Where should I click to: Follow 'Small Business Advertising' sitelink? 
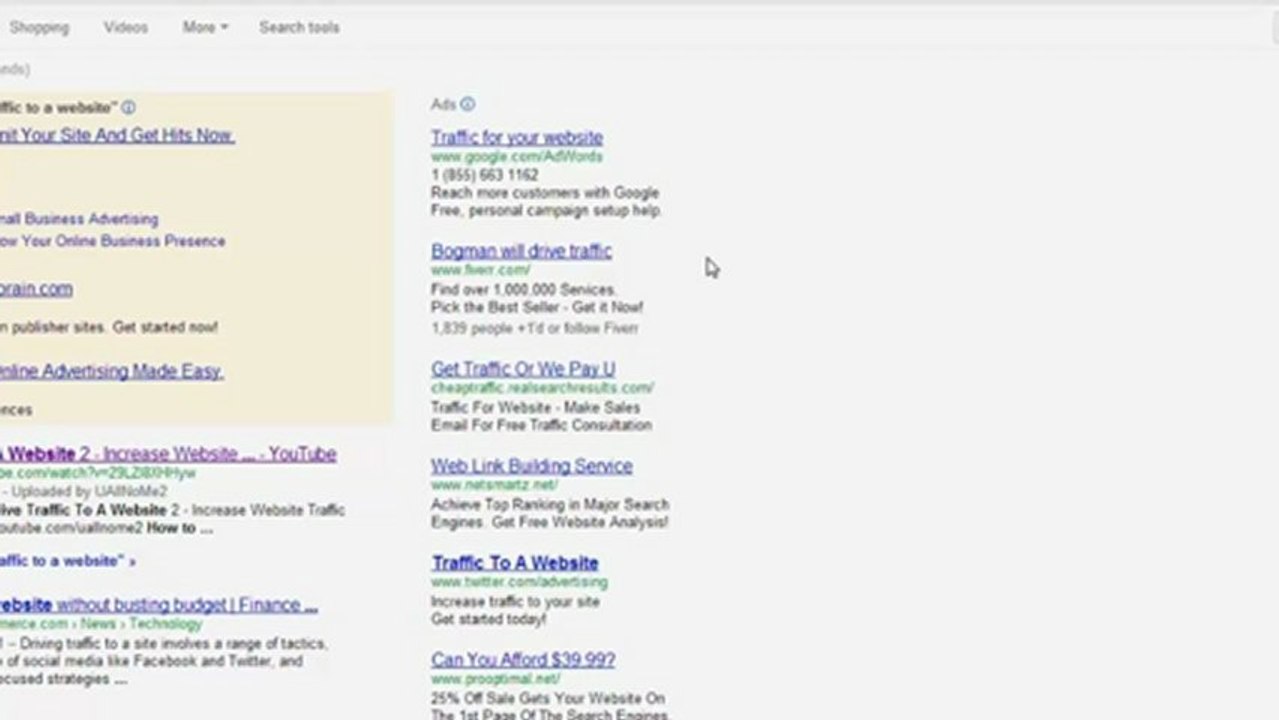(79, 219)
